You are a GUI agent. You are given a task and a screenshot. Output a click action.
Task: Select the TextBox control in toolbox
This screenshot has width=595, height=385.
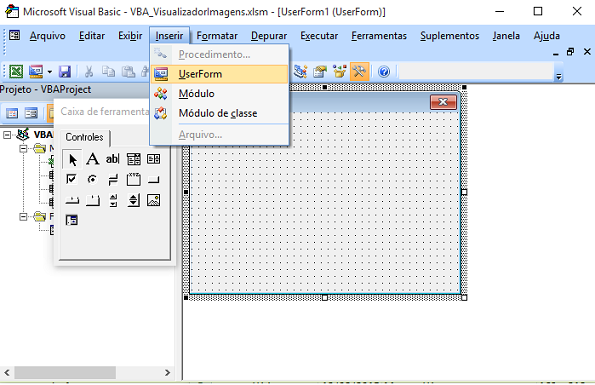[112, 159]
